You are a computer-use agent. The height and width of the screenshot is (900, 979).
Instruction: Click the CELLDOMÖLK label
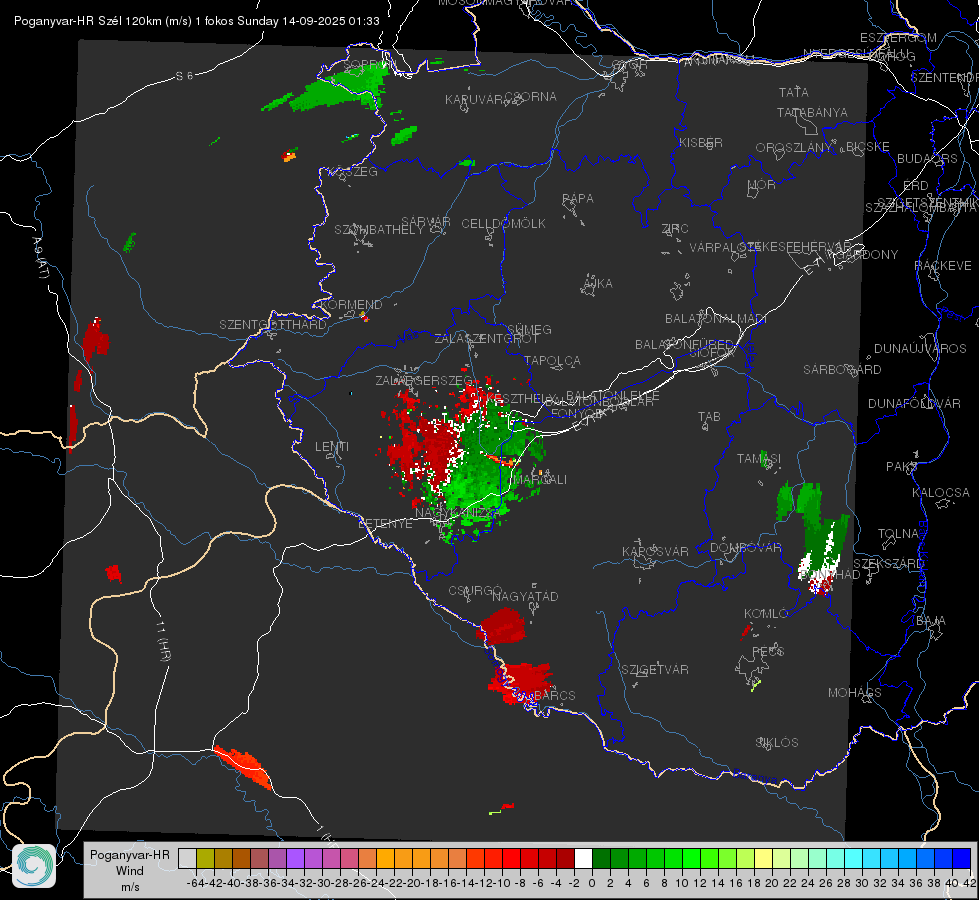pyautogui.click(x=503, y=224)
